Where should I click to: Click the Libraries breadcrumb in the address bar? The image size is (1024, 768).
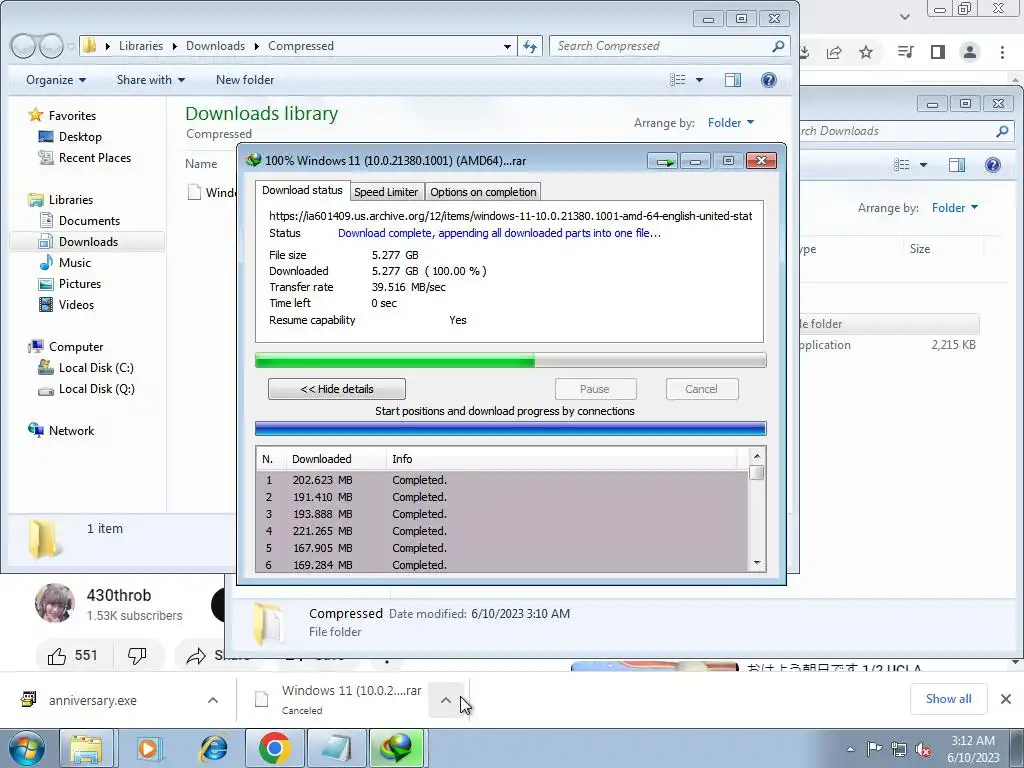pyautogui.click(x=140, y=46)
